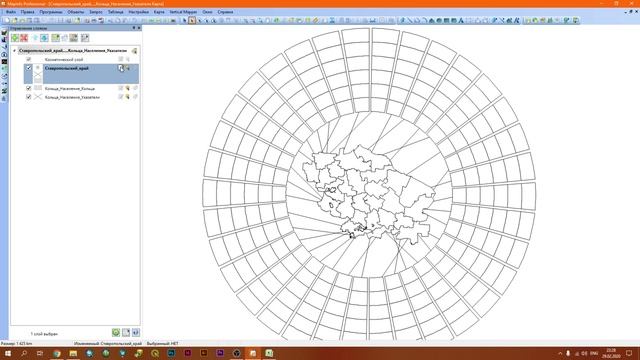The width and height of the screenshot is (640, 360).
Task: Toggle auto-label icon on Кольца_Население_Кольца layer
Action: tap(135, 88)
